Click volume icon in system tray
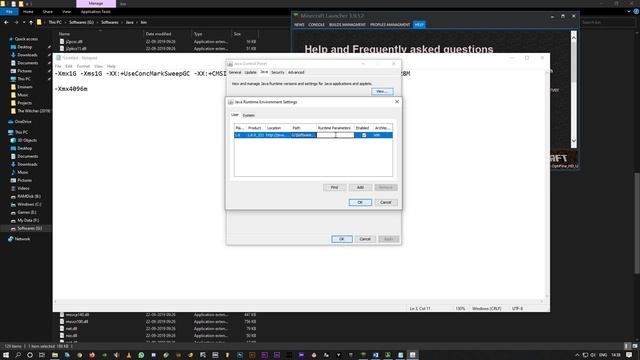640x360 pixels. (593, 355)
